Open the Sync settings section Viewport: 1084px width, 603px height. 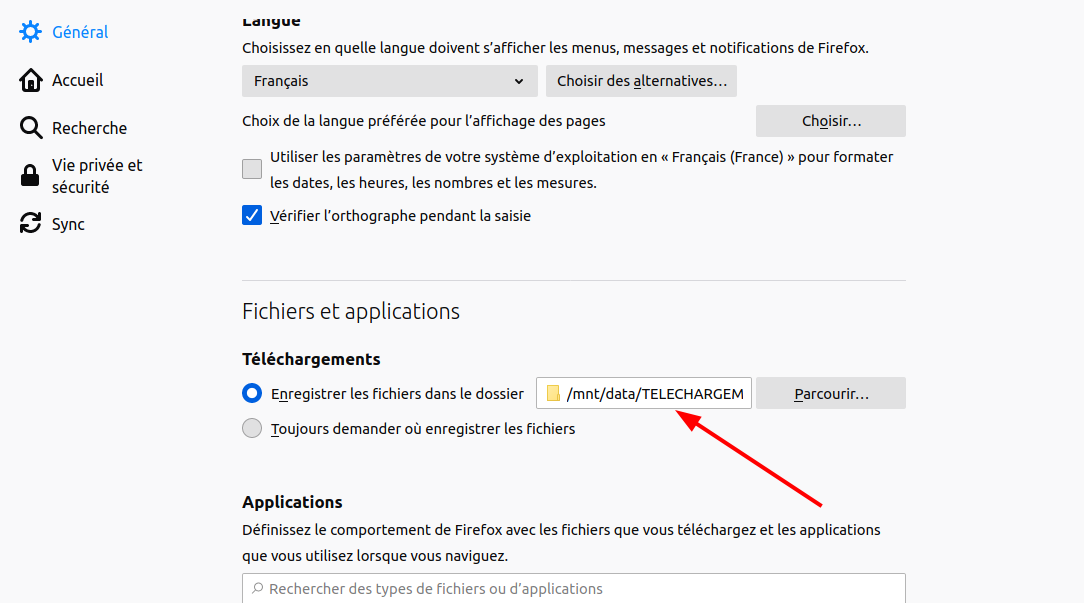coord(68,224)
